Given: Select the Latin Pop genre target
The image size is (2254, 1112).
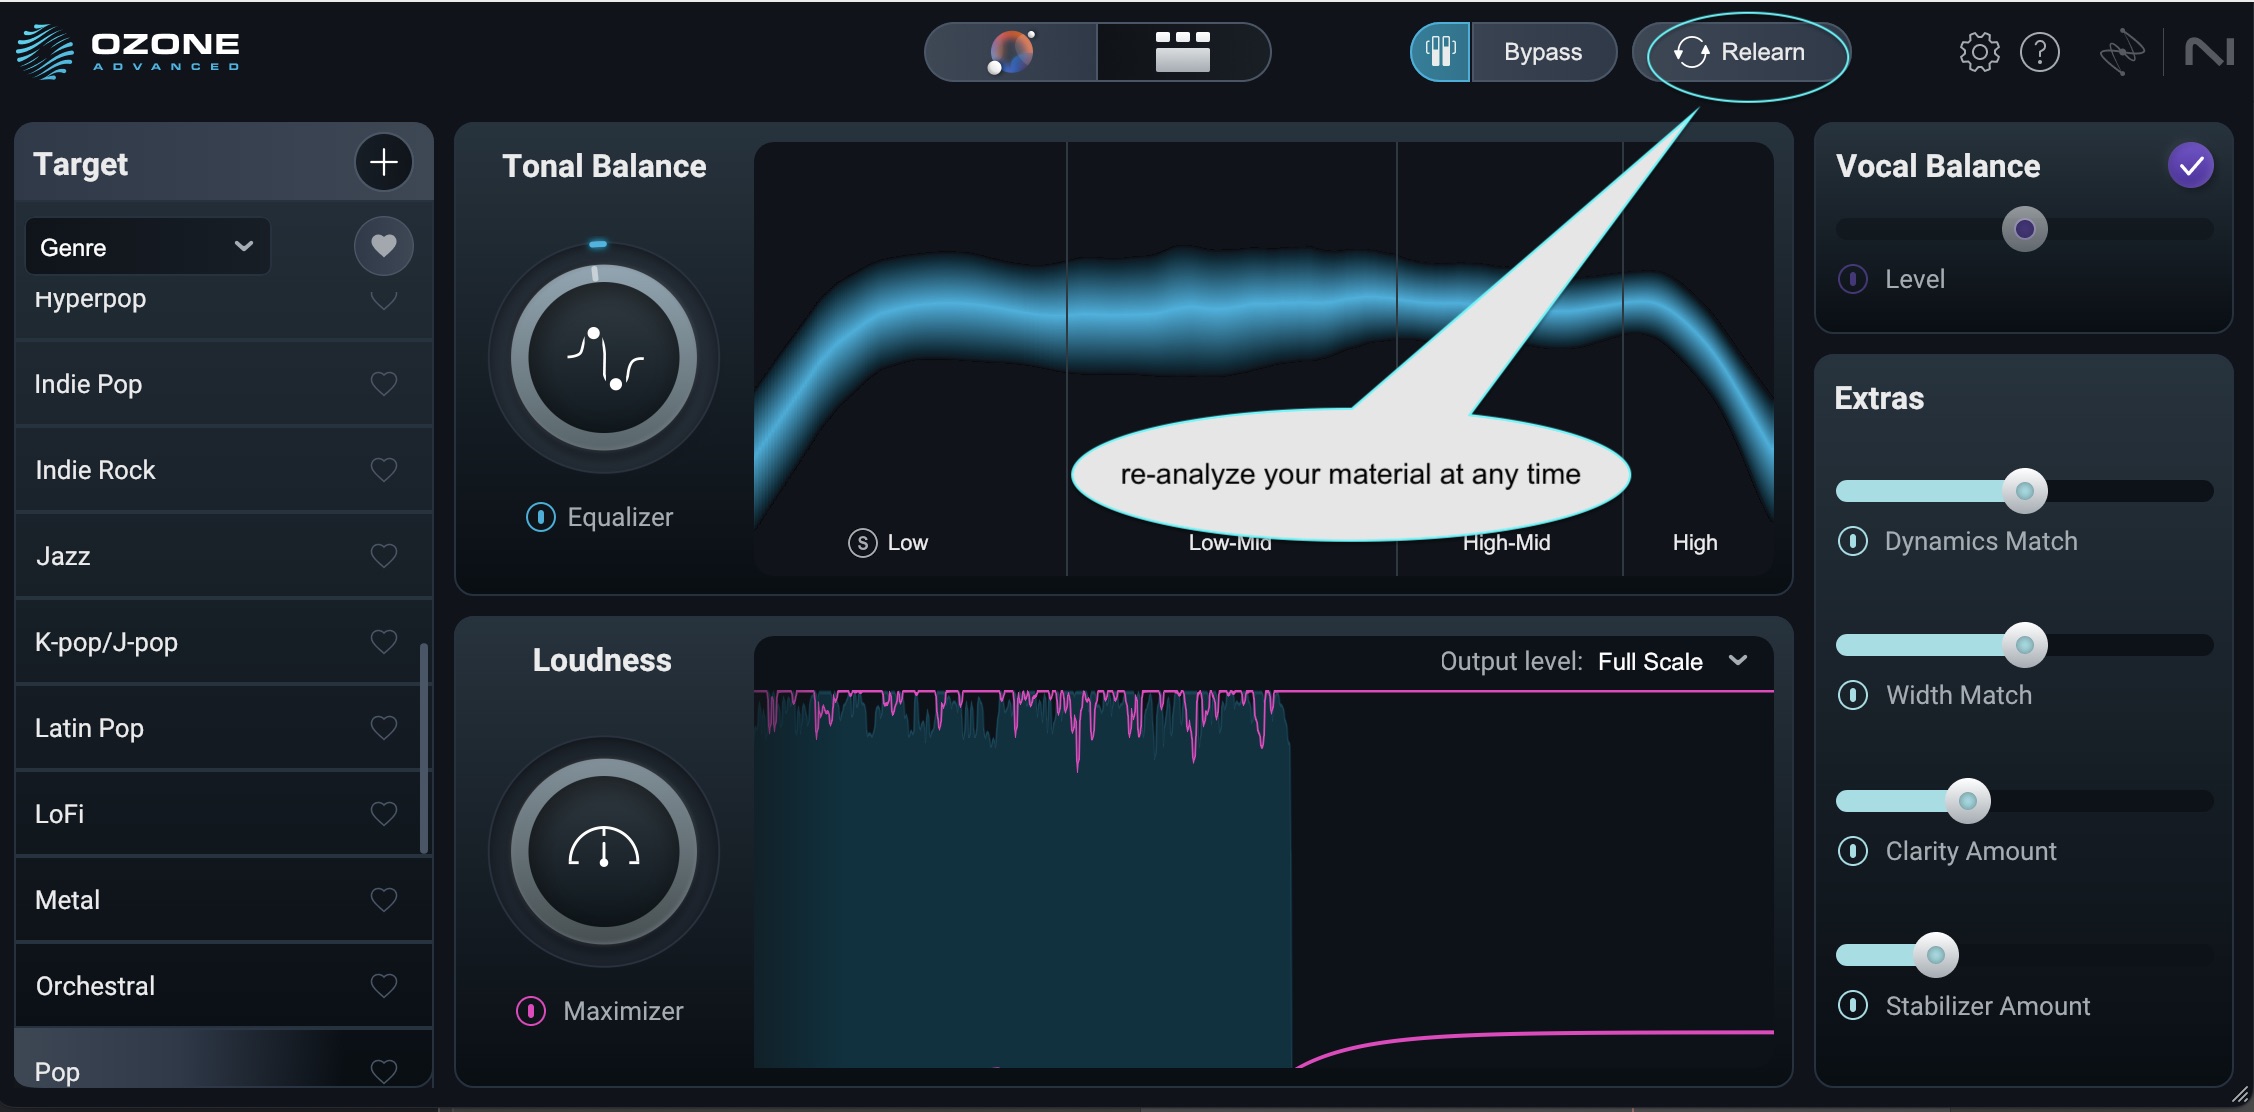Looking at the screenshot, I should pos(223,728).
